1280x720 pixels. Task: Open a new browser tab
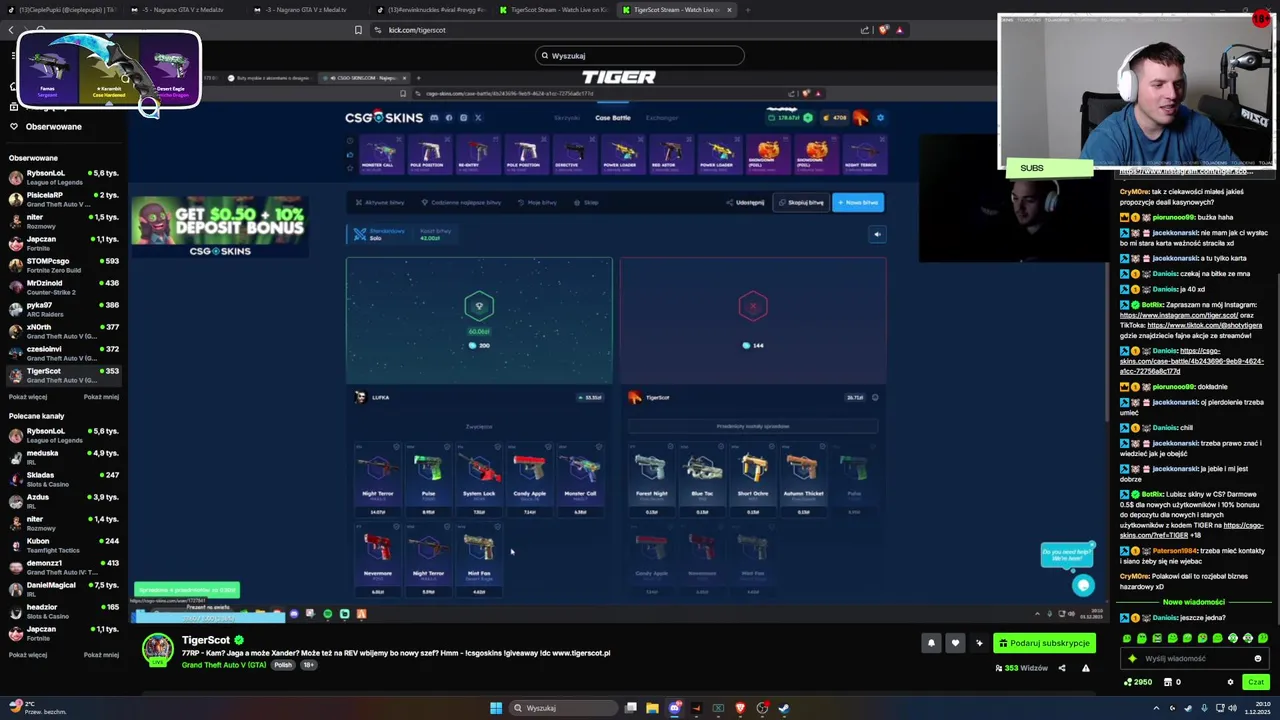point(748,10)
